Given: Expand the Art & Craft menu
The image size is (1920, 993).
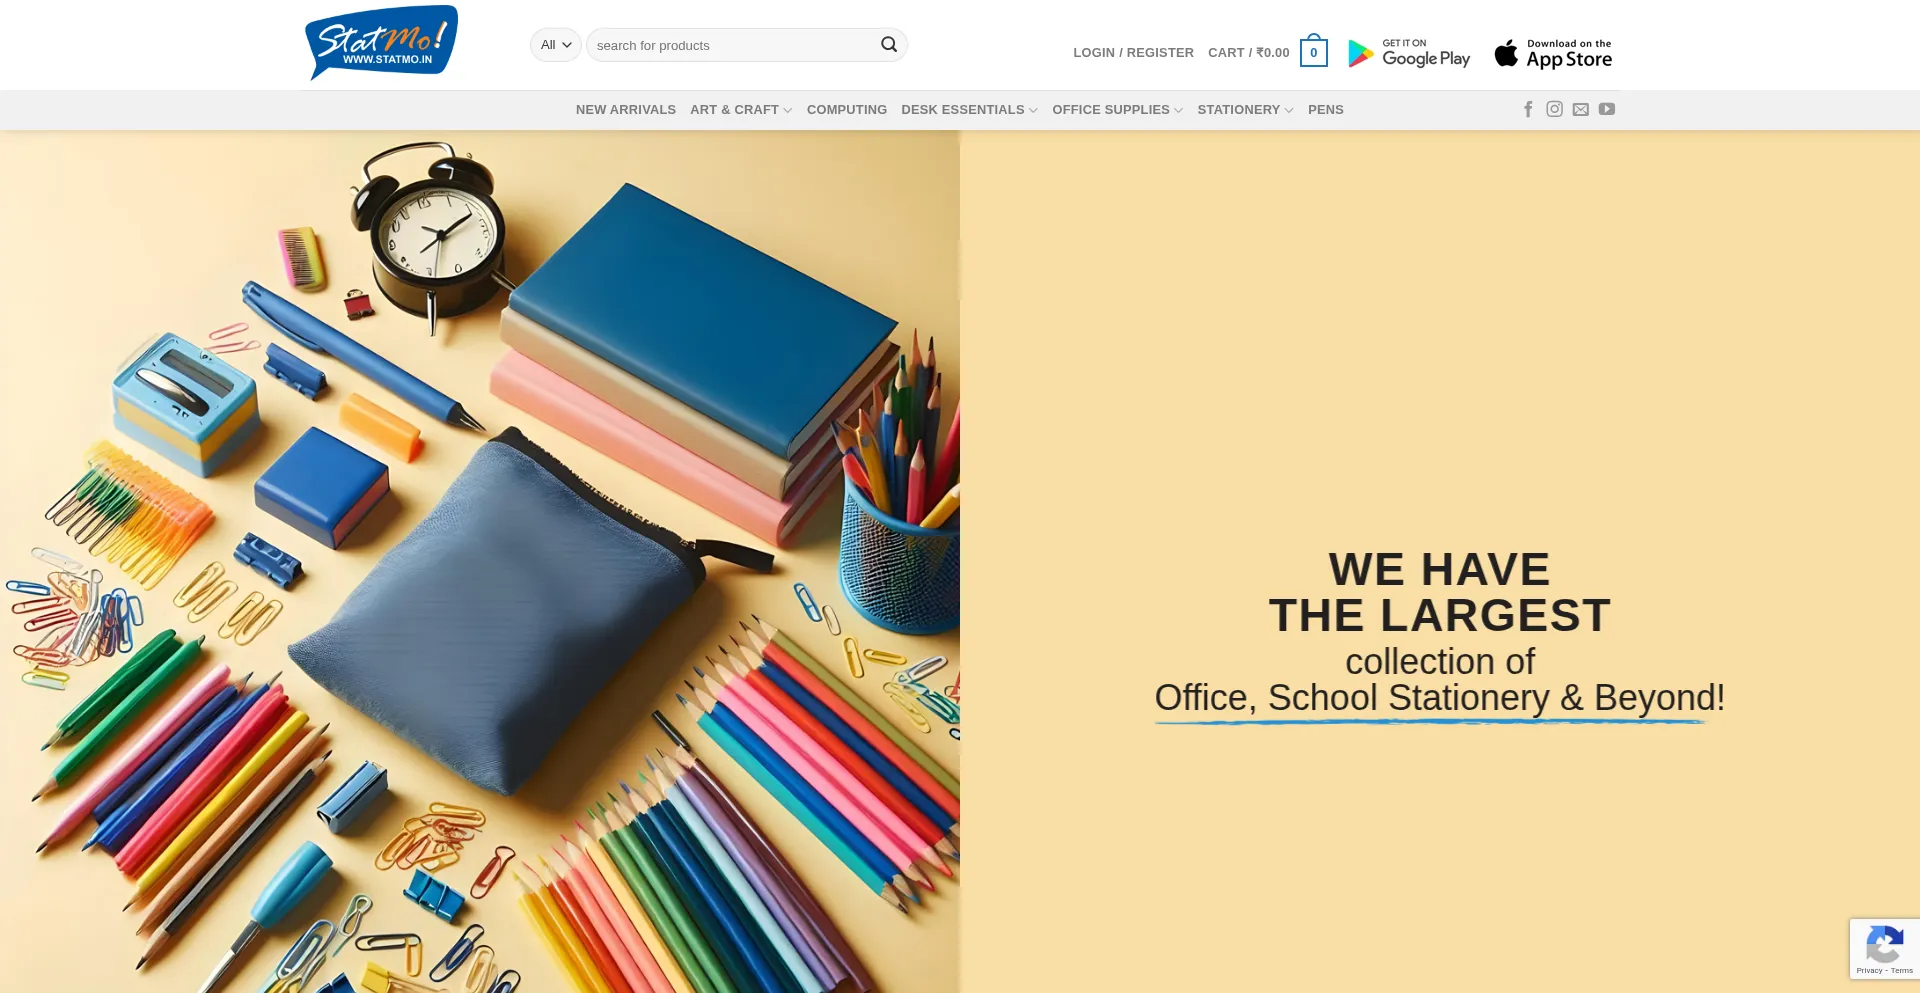Looking at the screenshot, I should pyautogui.click(x=741, y=110).
